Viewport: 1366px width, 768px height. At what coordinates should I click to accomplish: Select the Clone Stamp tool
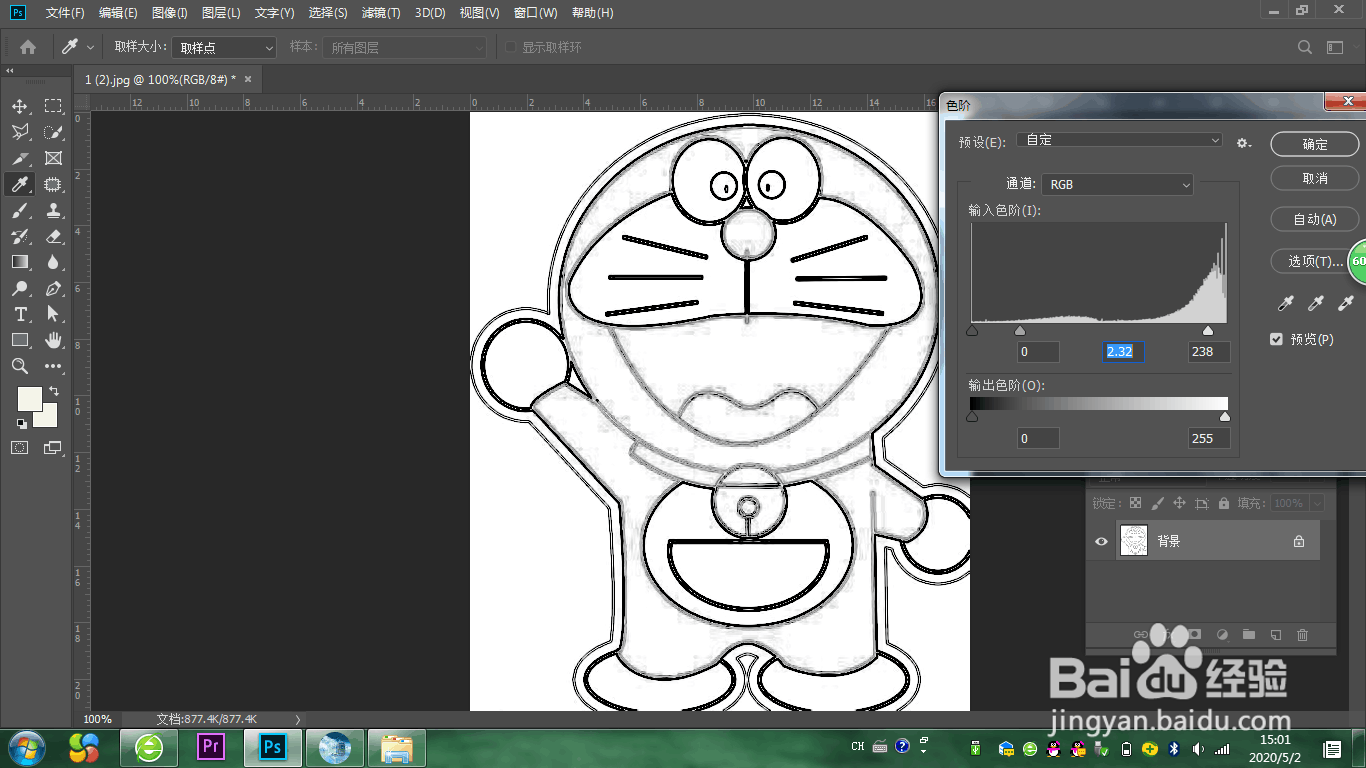tap(53, 210)
